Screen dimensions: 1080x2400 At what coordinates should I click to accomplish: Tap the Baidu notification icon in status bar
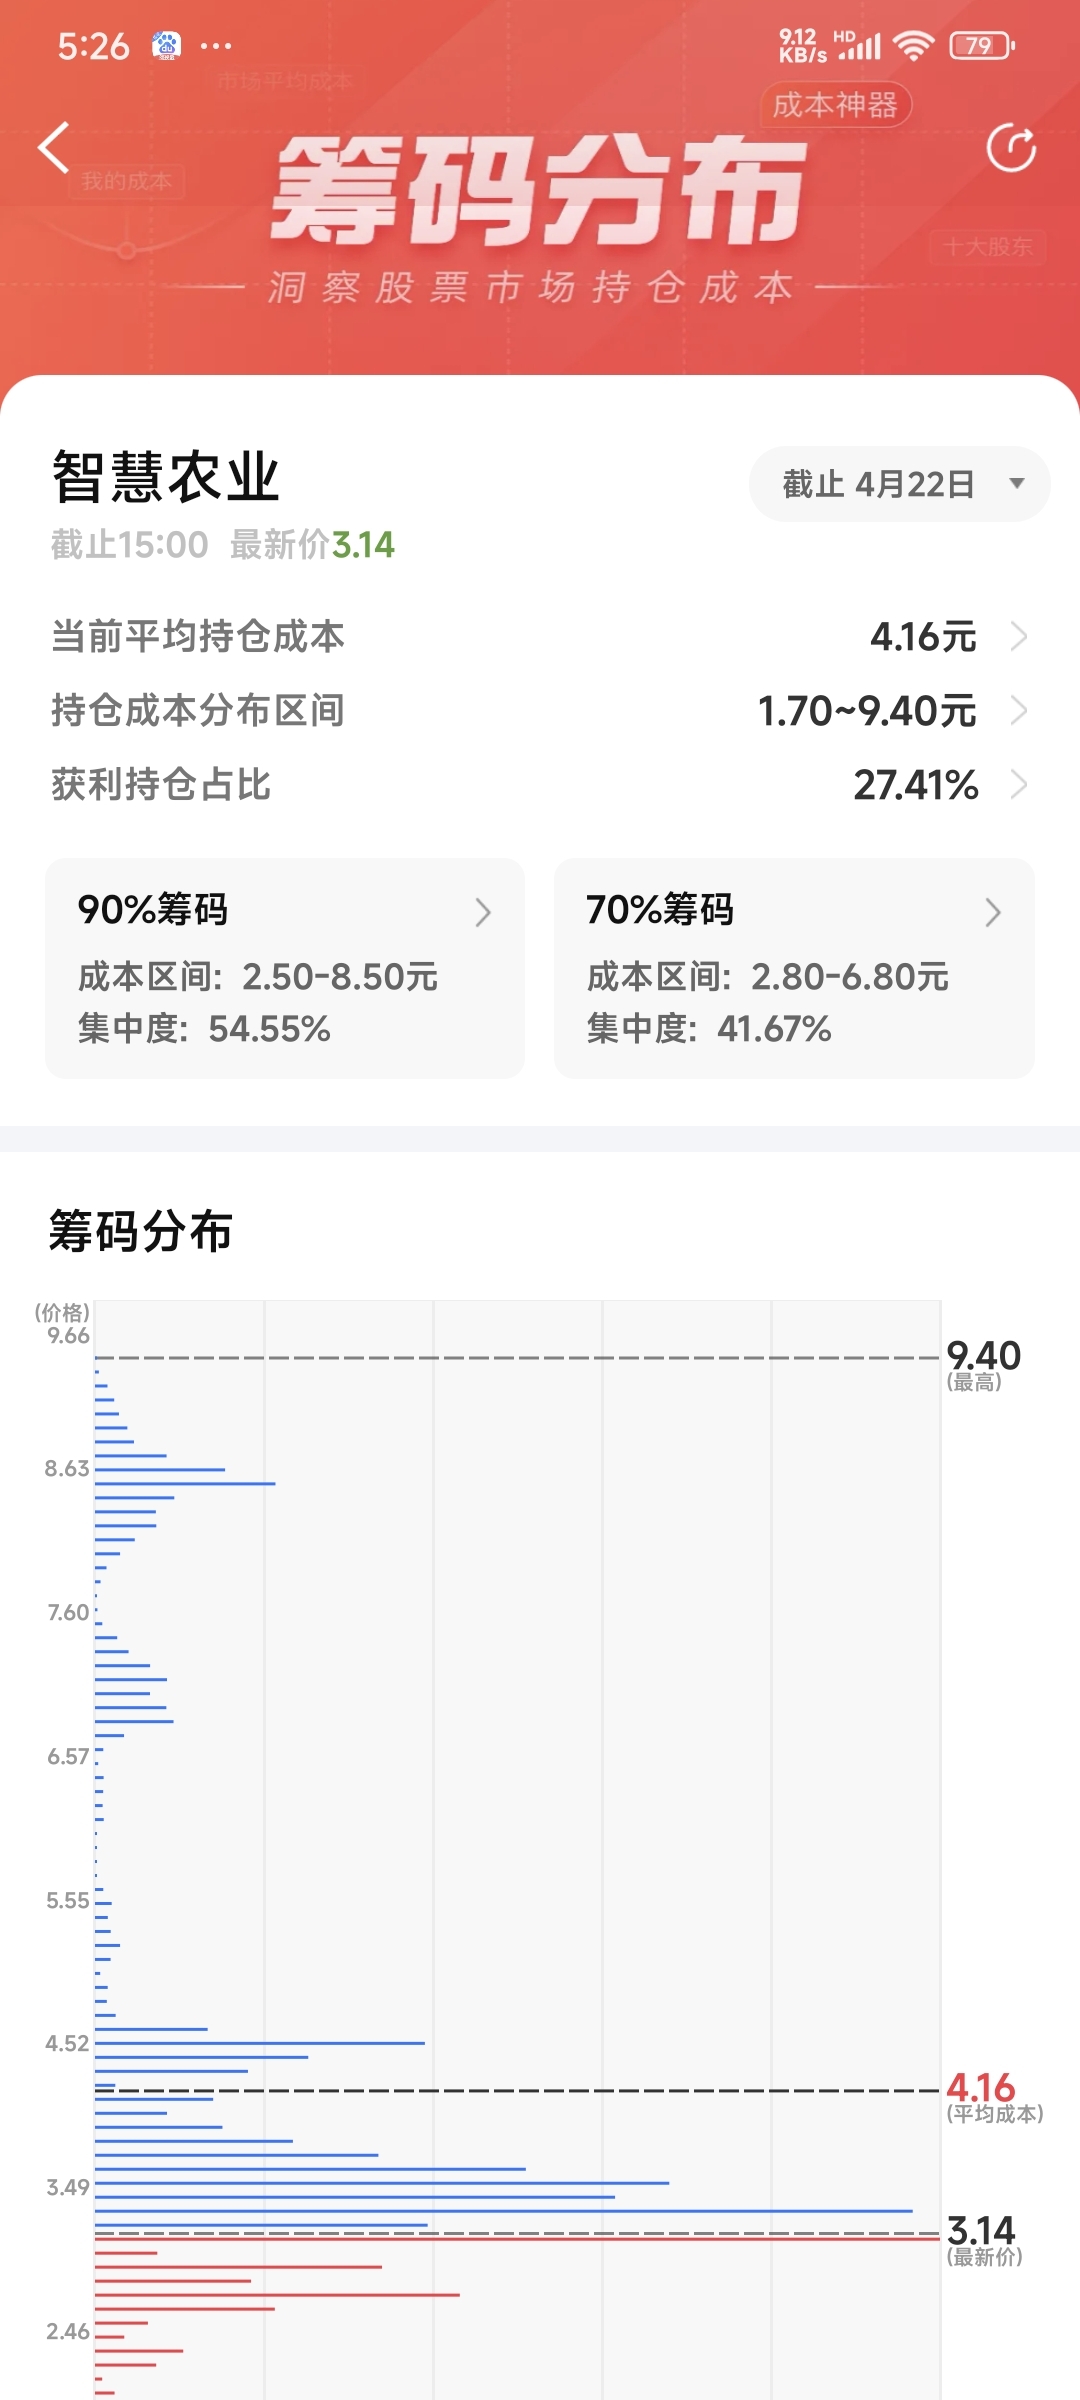(x=166, y=46)
